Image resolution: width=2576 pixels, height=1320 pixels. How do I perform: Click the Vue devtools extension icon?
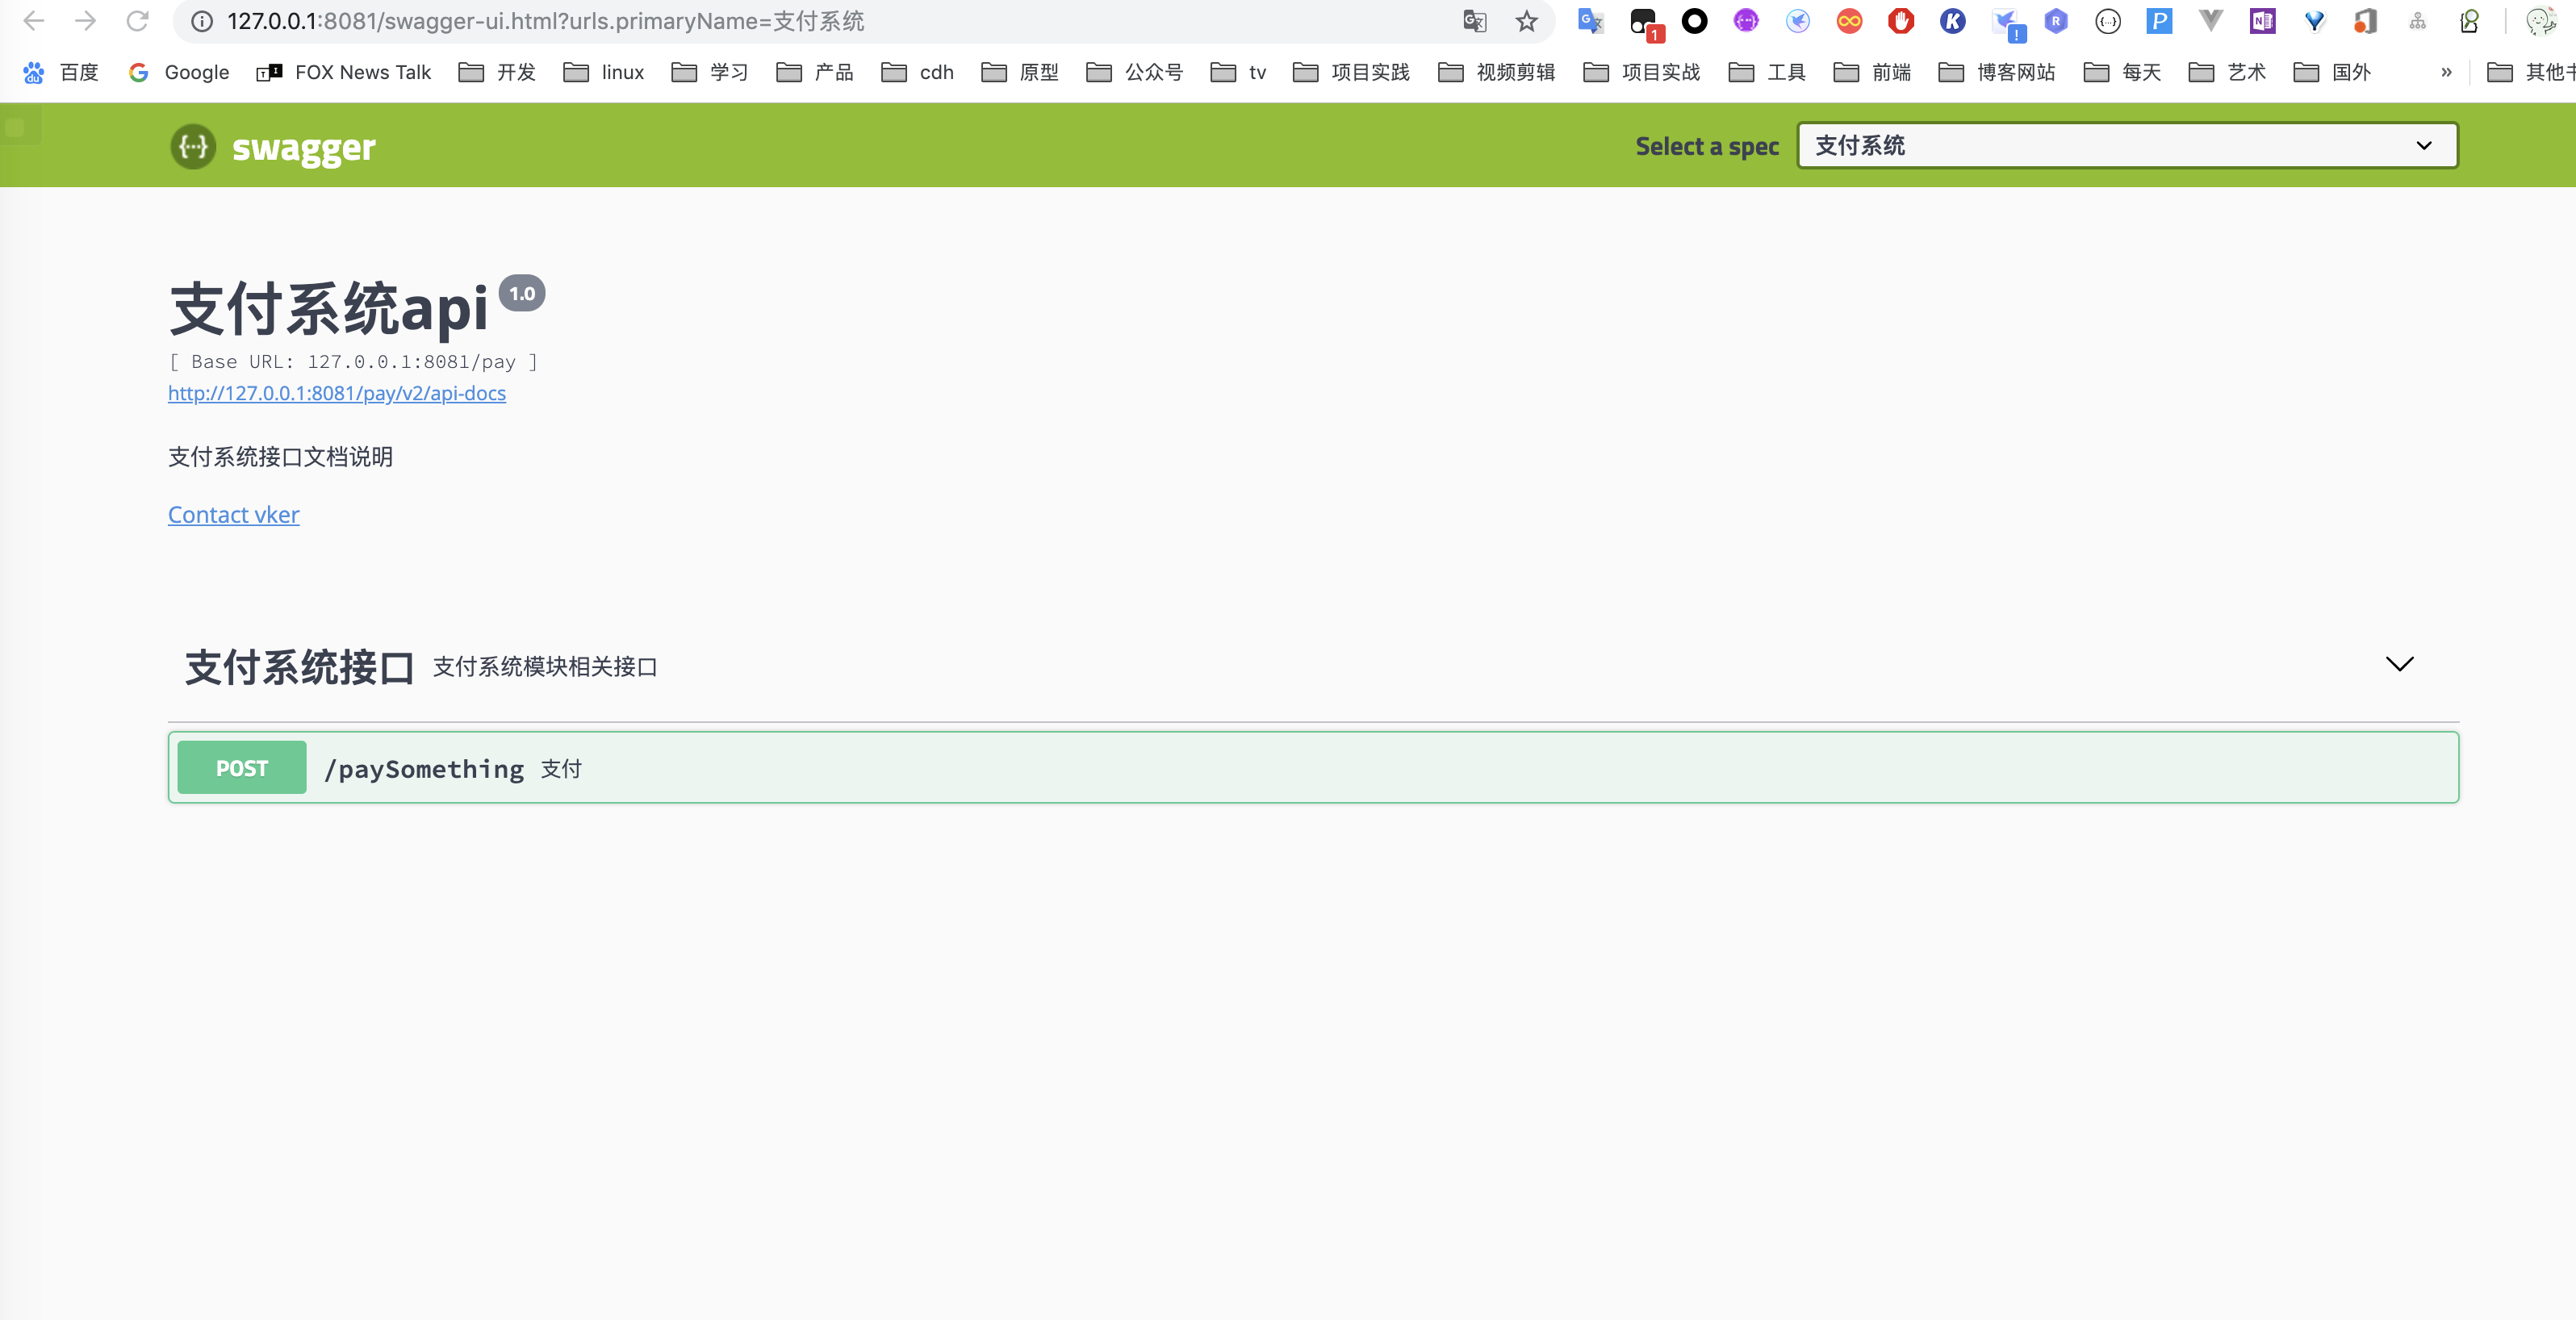[x=2211, y=21]
